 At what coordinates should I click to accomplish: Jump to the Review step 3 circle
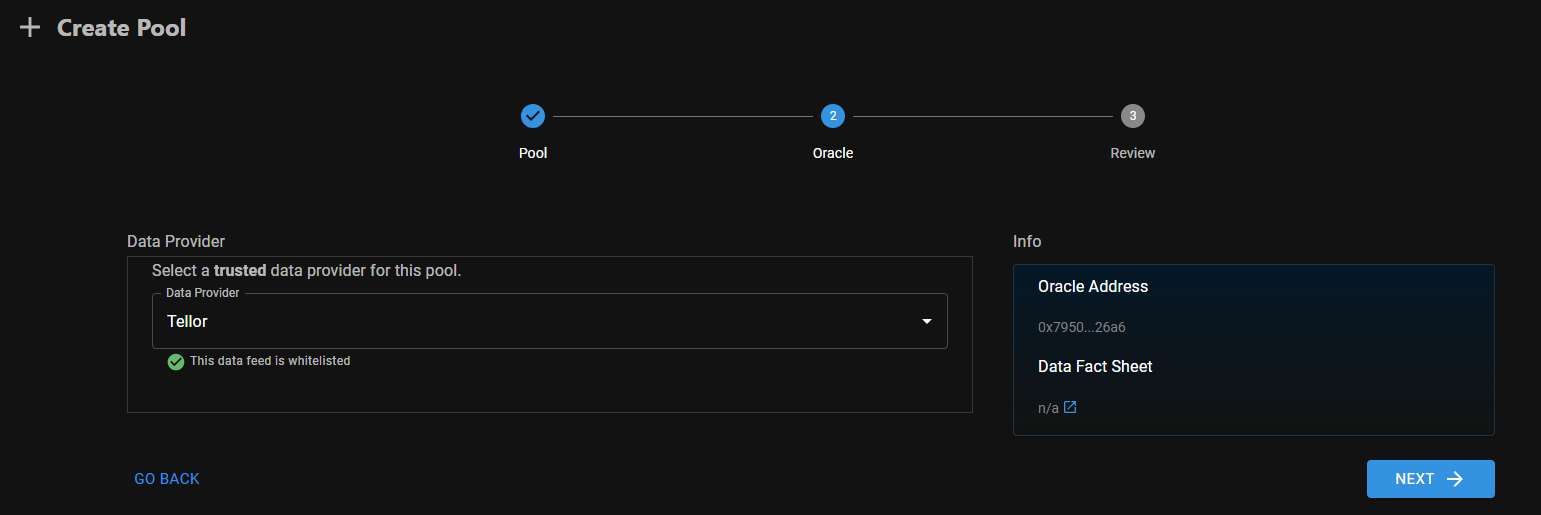click(1133, 116)
